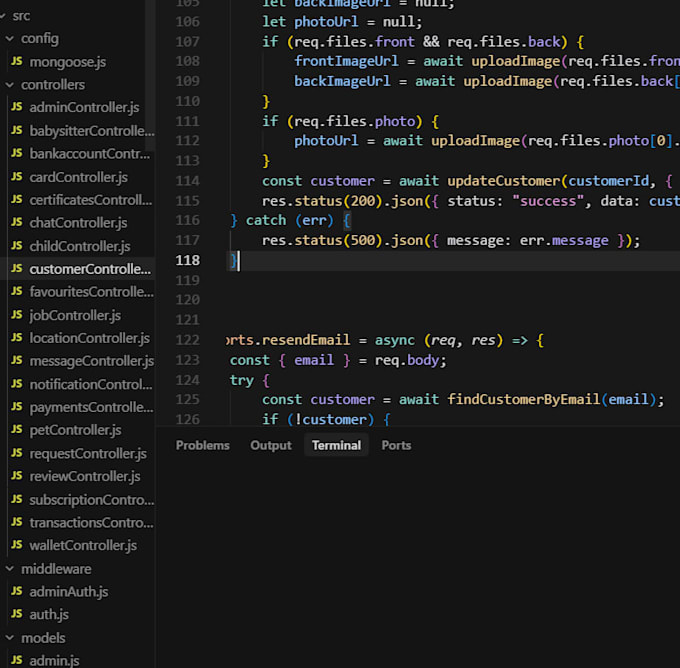This screenshot has width=680, height=668.
Task: Open jobController.js file
Action: click(75, 315)
